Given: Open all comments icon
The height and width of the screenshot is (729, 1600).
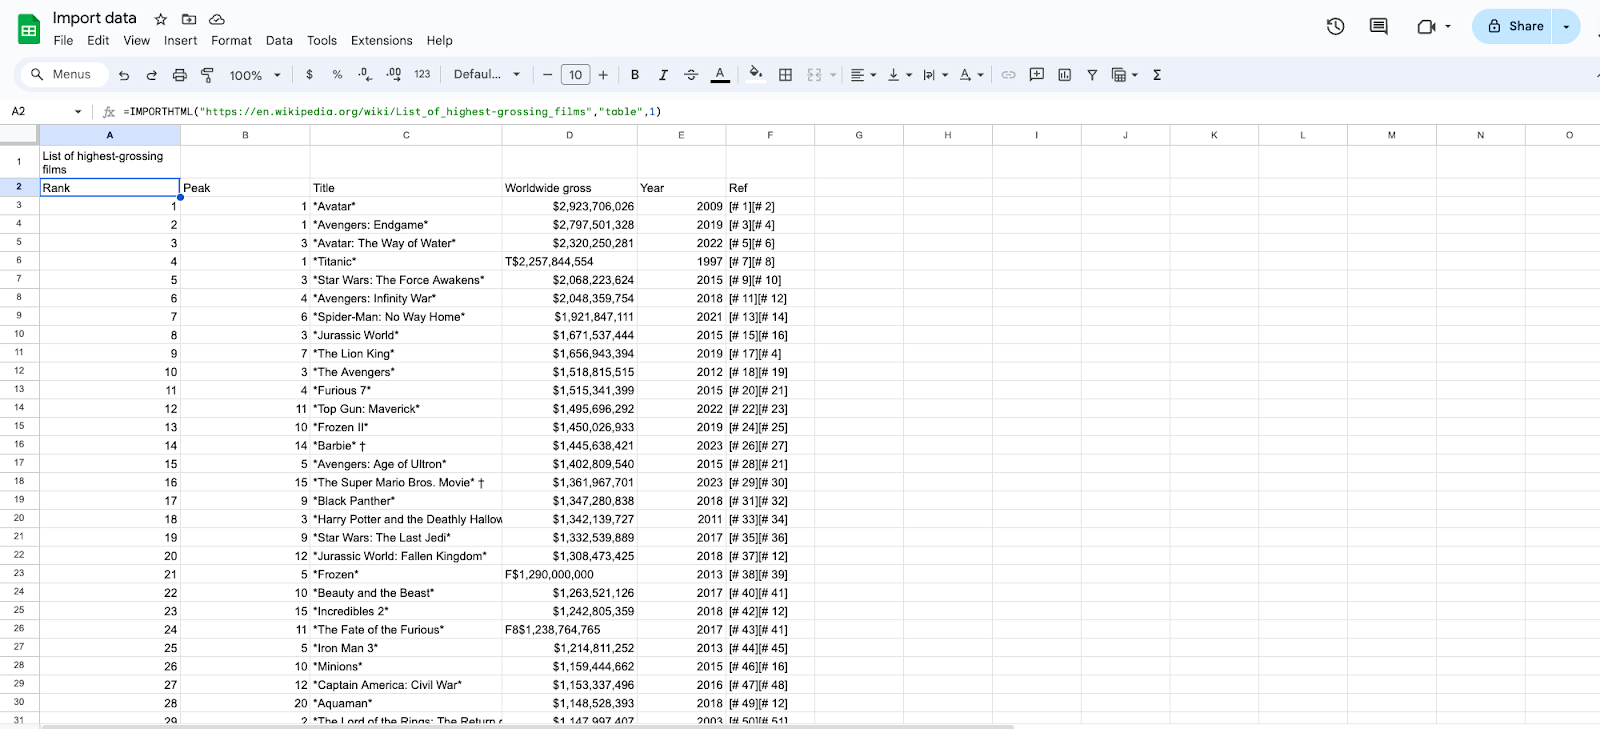Looking at the screenshot, I should tap(1378, 27).
